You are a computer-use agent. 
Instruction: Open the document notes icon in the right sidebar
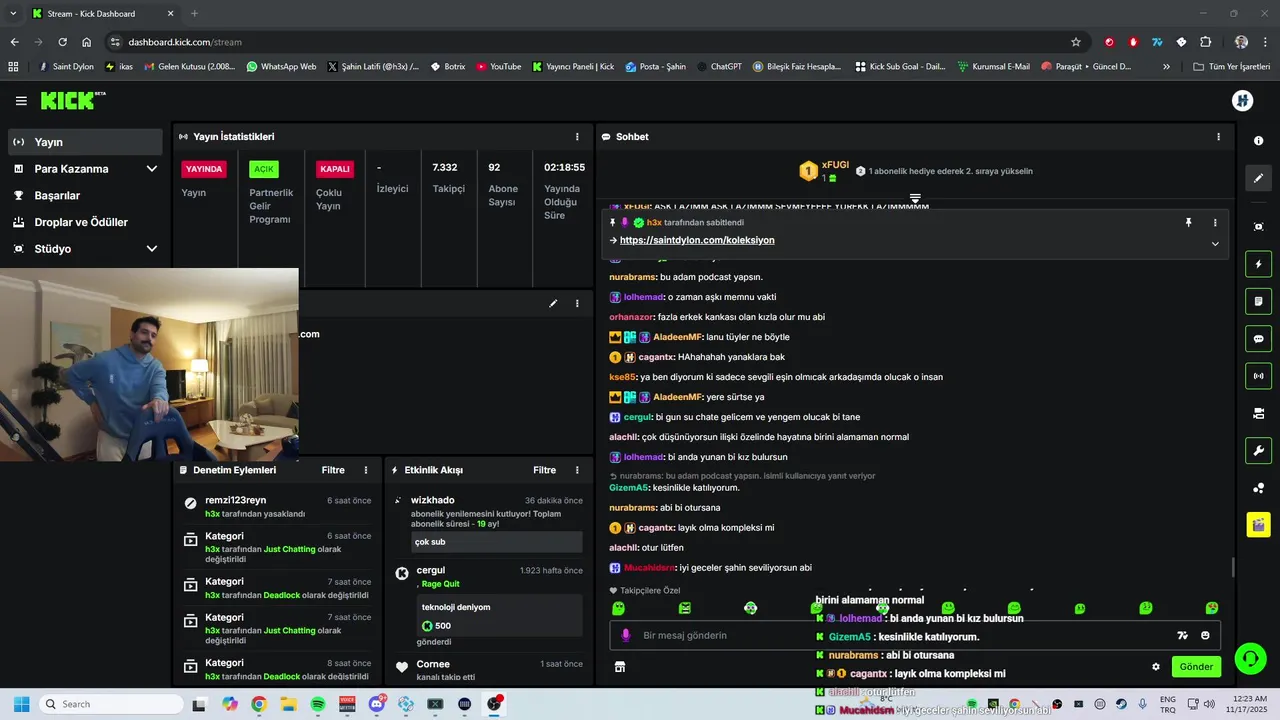pos(1258,301)
